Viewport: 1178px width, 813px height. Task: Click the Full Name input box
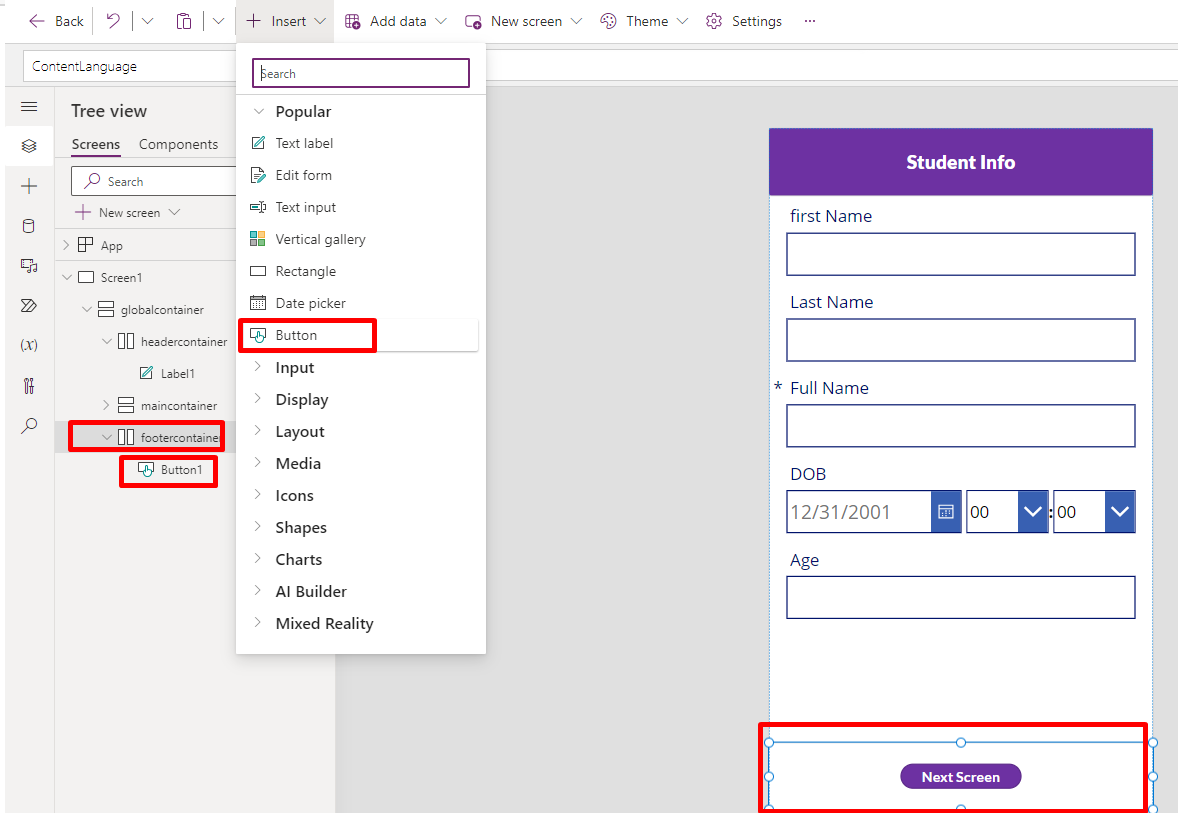tap(960, 426)
